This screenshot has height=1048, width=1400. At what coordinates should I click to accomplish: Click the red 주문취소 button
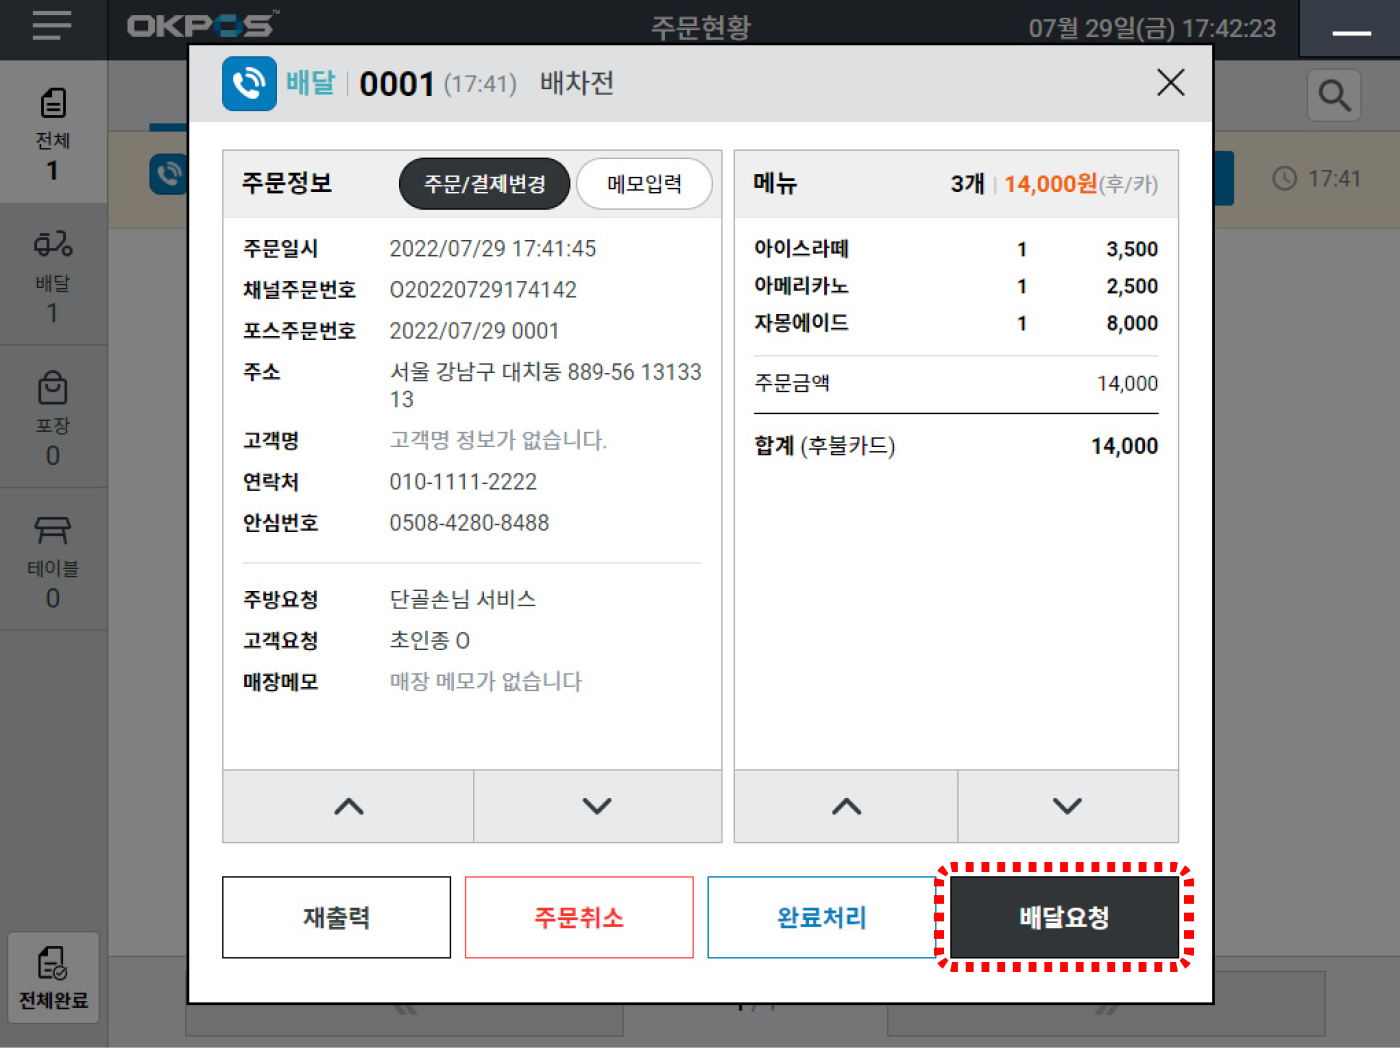coord(579,917)
